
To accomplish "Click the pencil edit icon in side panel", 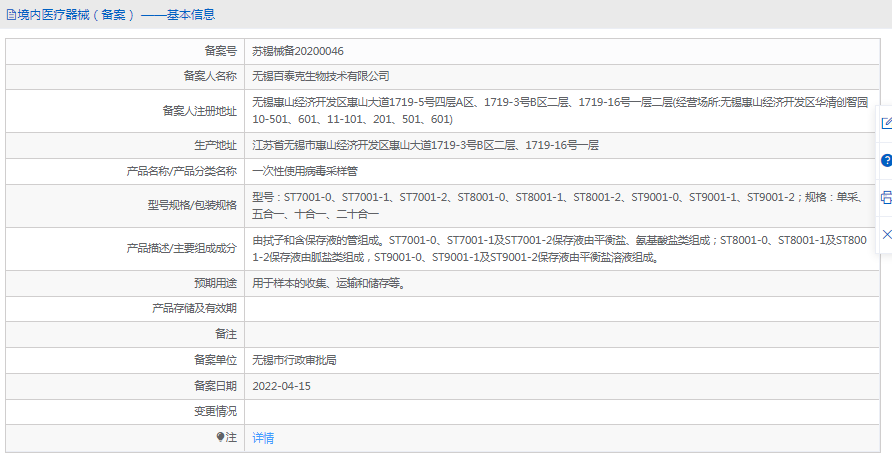I will 886,123.
